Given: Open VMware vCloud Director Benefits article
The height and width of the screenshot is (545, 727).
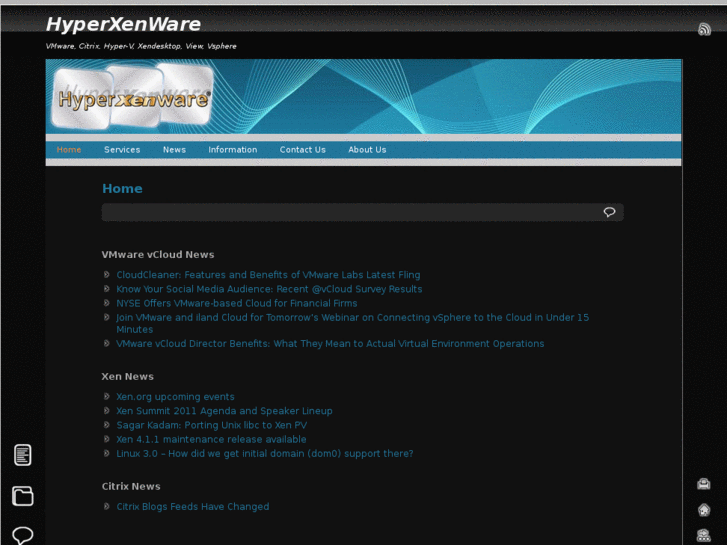Looking at the screenshot, I should (330, 344).
